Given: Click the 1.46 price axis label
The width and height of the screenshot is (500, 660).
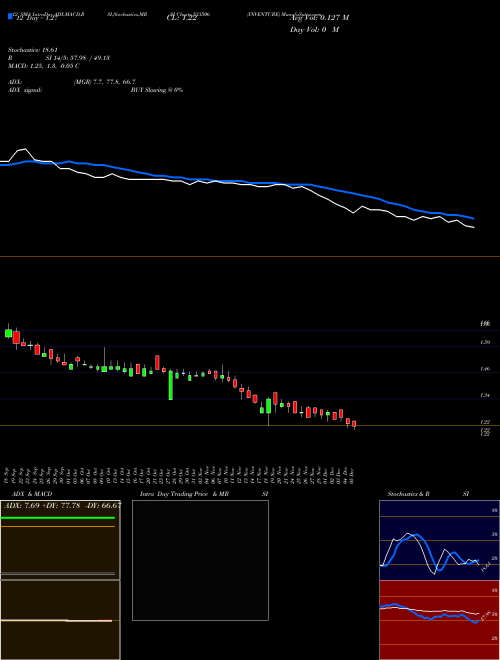Looking at the screenshot, I should pyautogui.click(x=485, y=369).
